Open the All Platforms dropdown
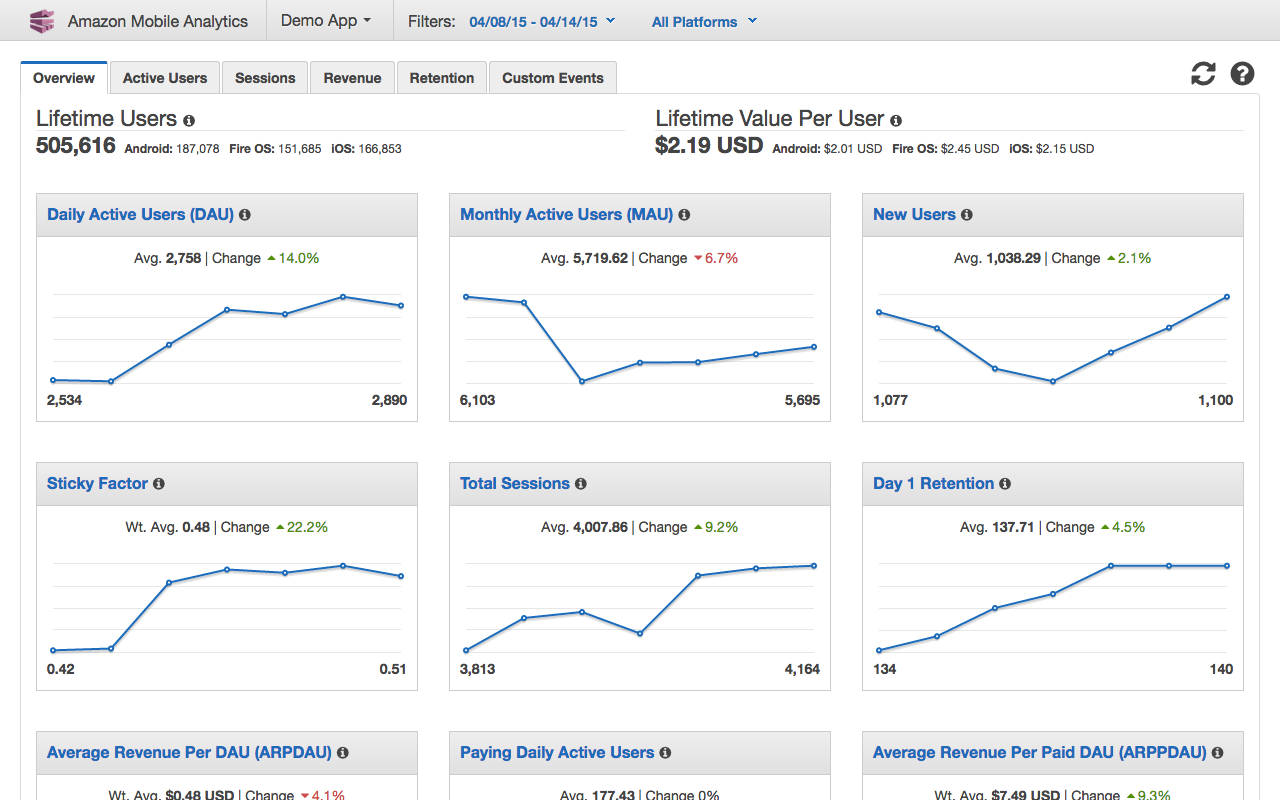 click(704, 21)
